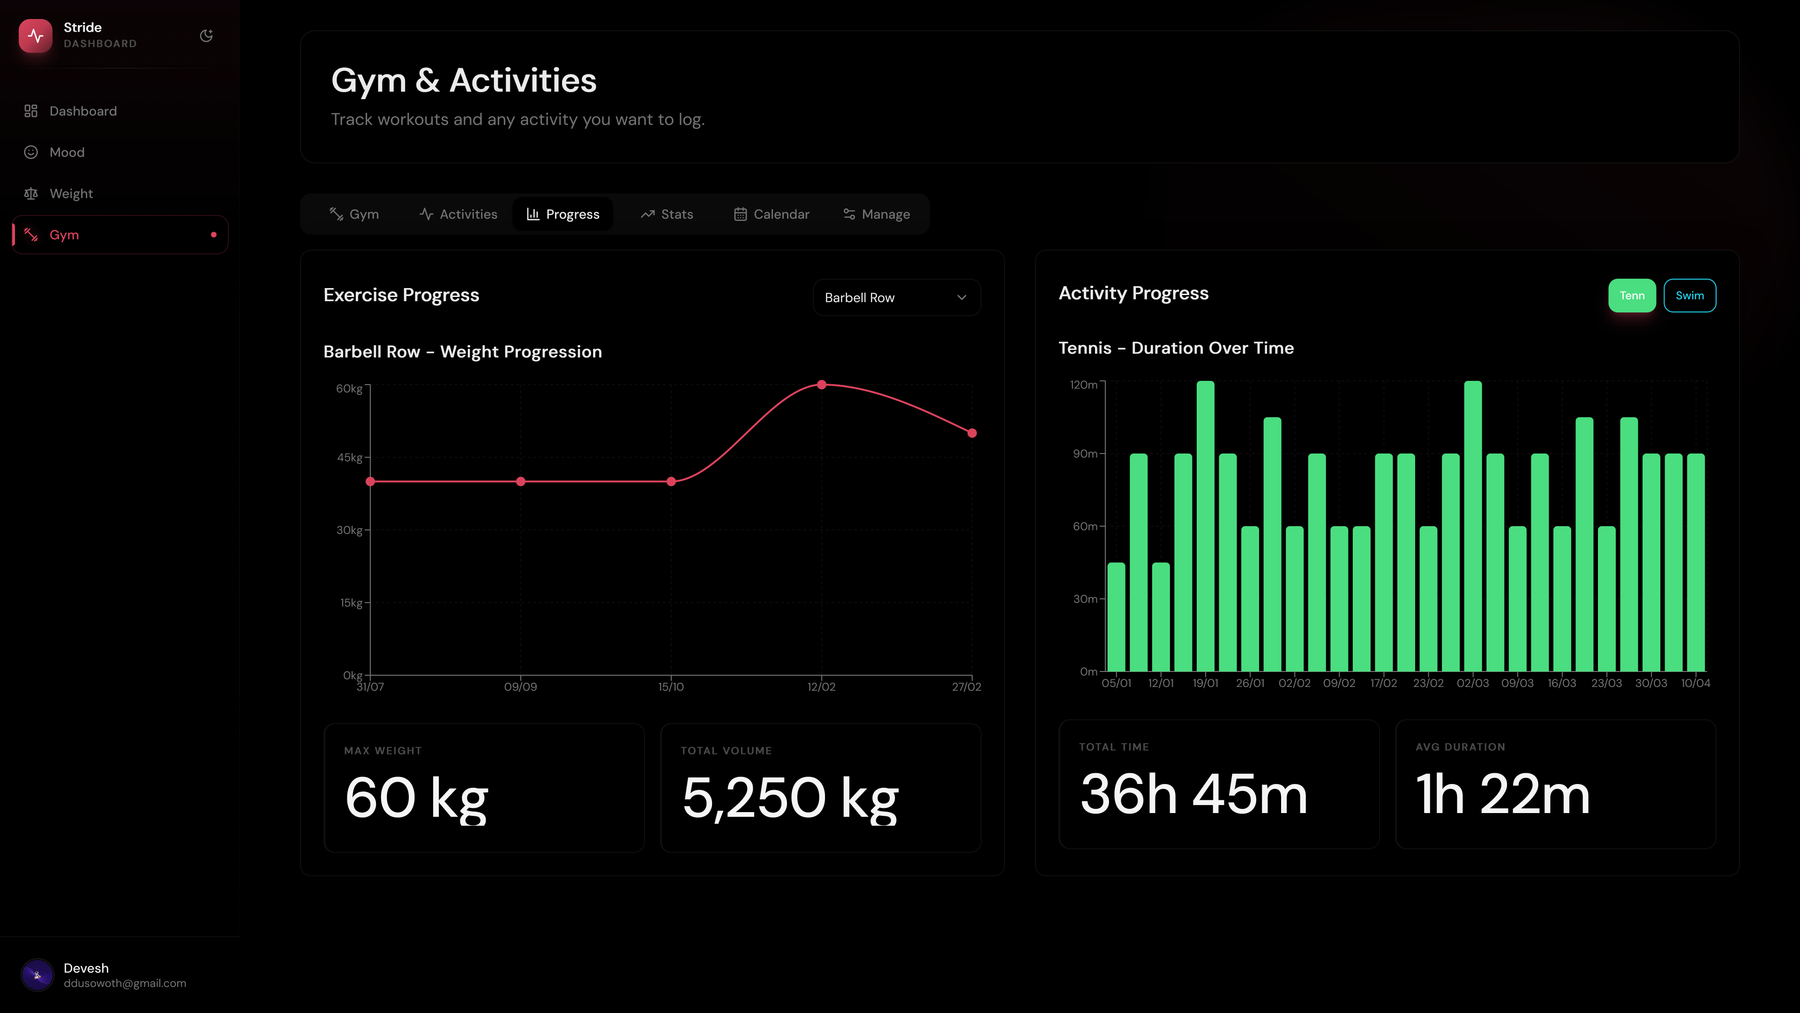Click the Gym & Activities heading
This screenshot has width=1800, height=1013.
pyautogui.click(x=464, y=81)
